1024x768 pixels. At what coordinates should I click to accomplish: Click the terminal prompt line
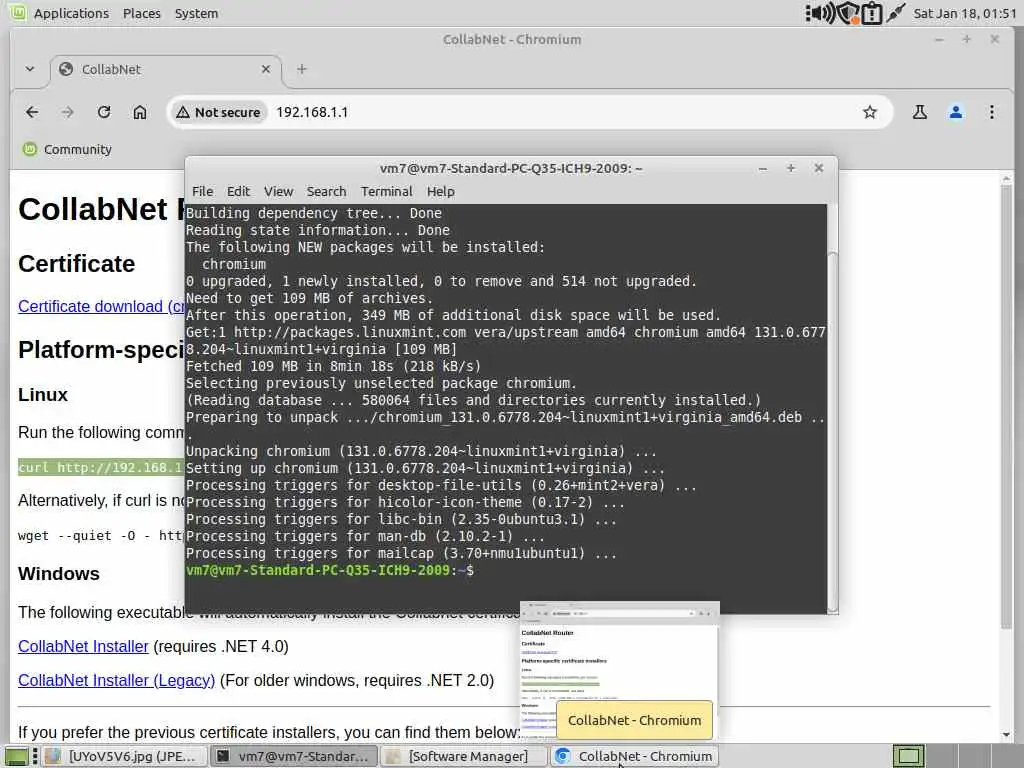[x=330, y=570]
